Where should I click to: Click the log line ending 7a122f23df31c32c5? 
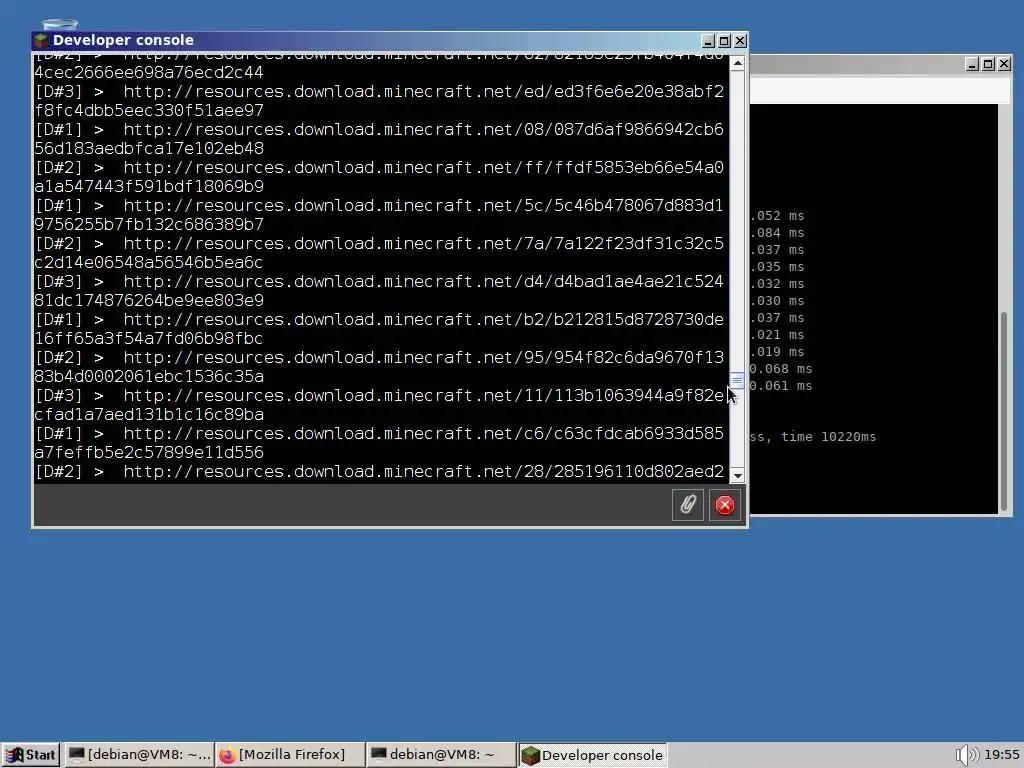tap(379, 244)
